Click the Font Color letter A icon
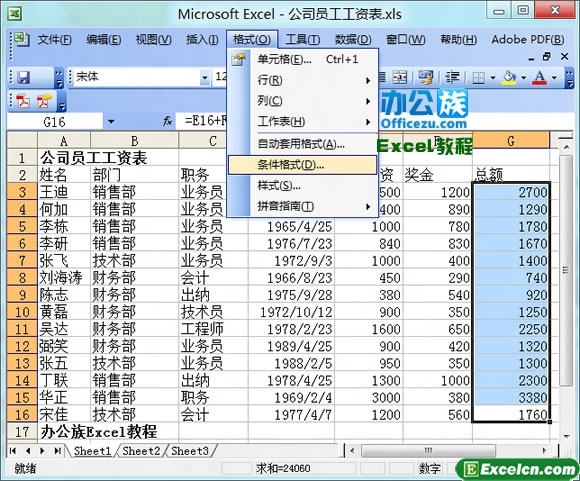This screenshot has width=580, height=481. point(540,78)
